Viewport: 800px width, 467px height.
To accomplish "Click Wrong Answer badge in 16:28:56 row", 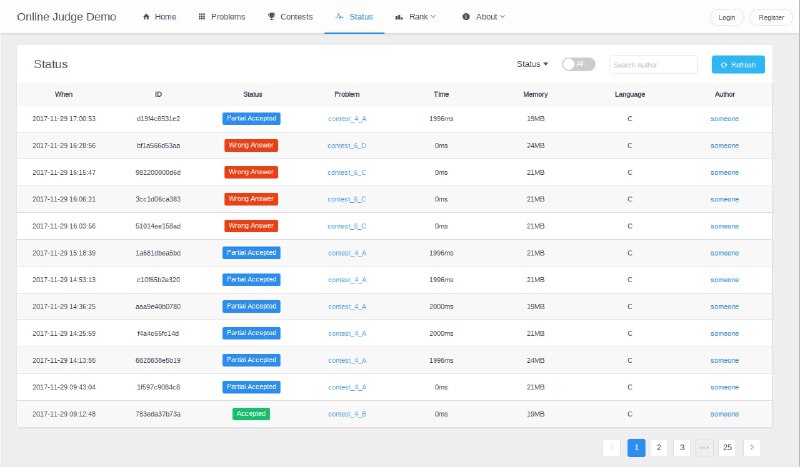I will 251,145.
